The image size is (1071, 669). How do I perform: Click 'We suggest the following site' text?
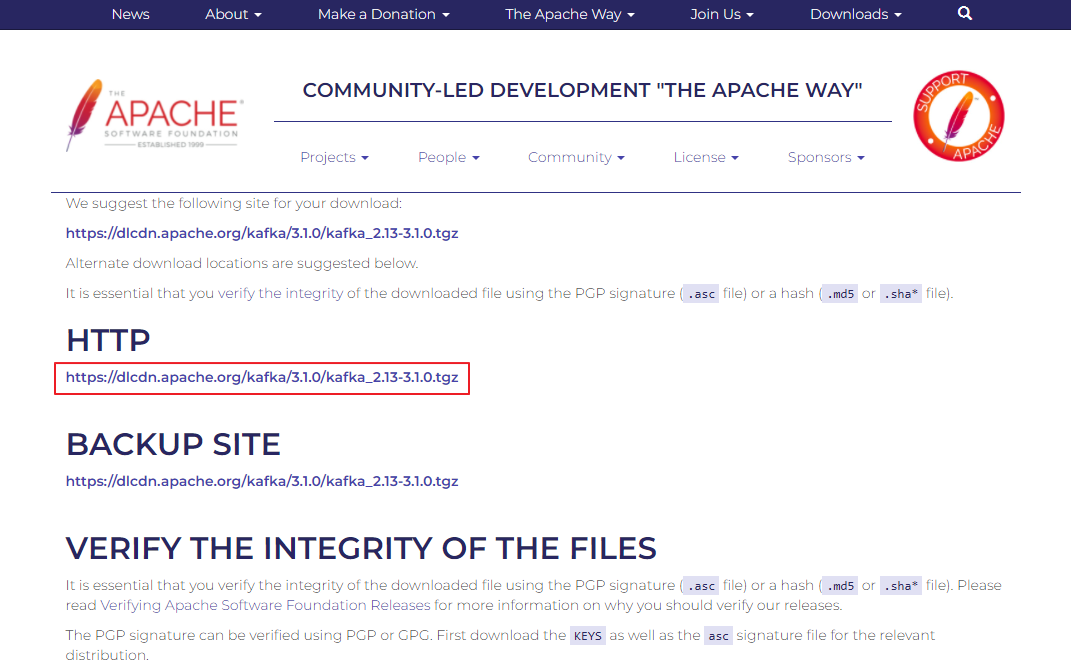[x=234, y=203]
